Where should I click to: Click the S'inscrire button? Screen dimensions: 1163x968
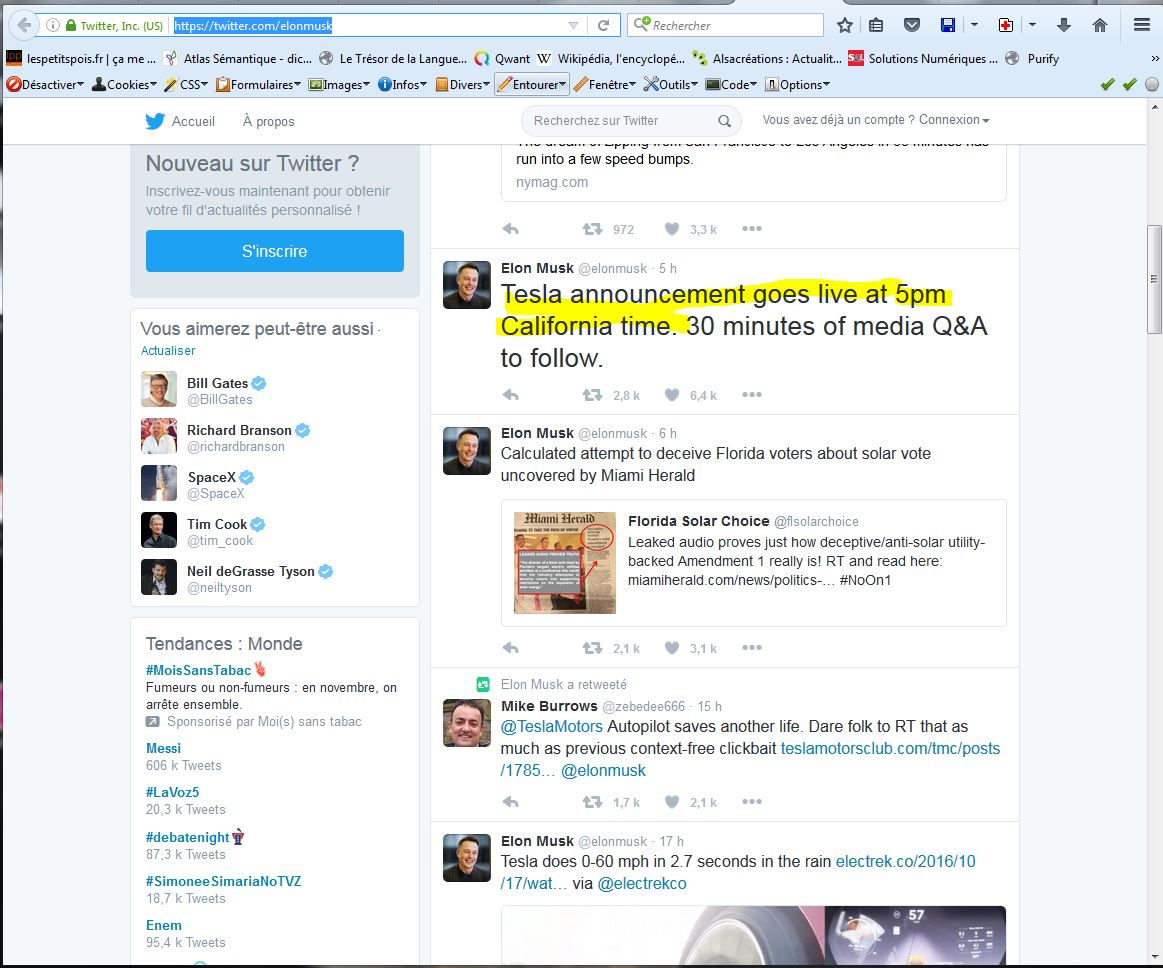[x=274, y=251]
